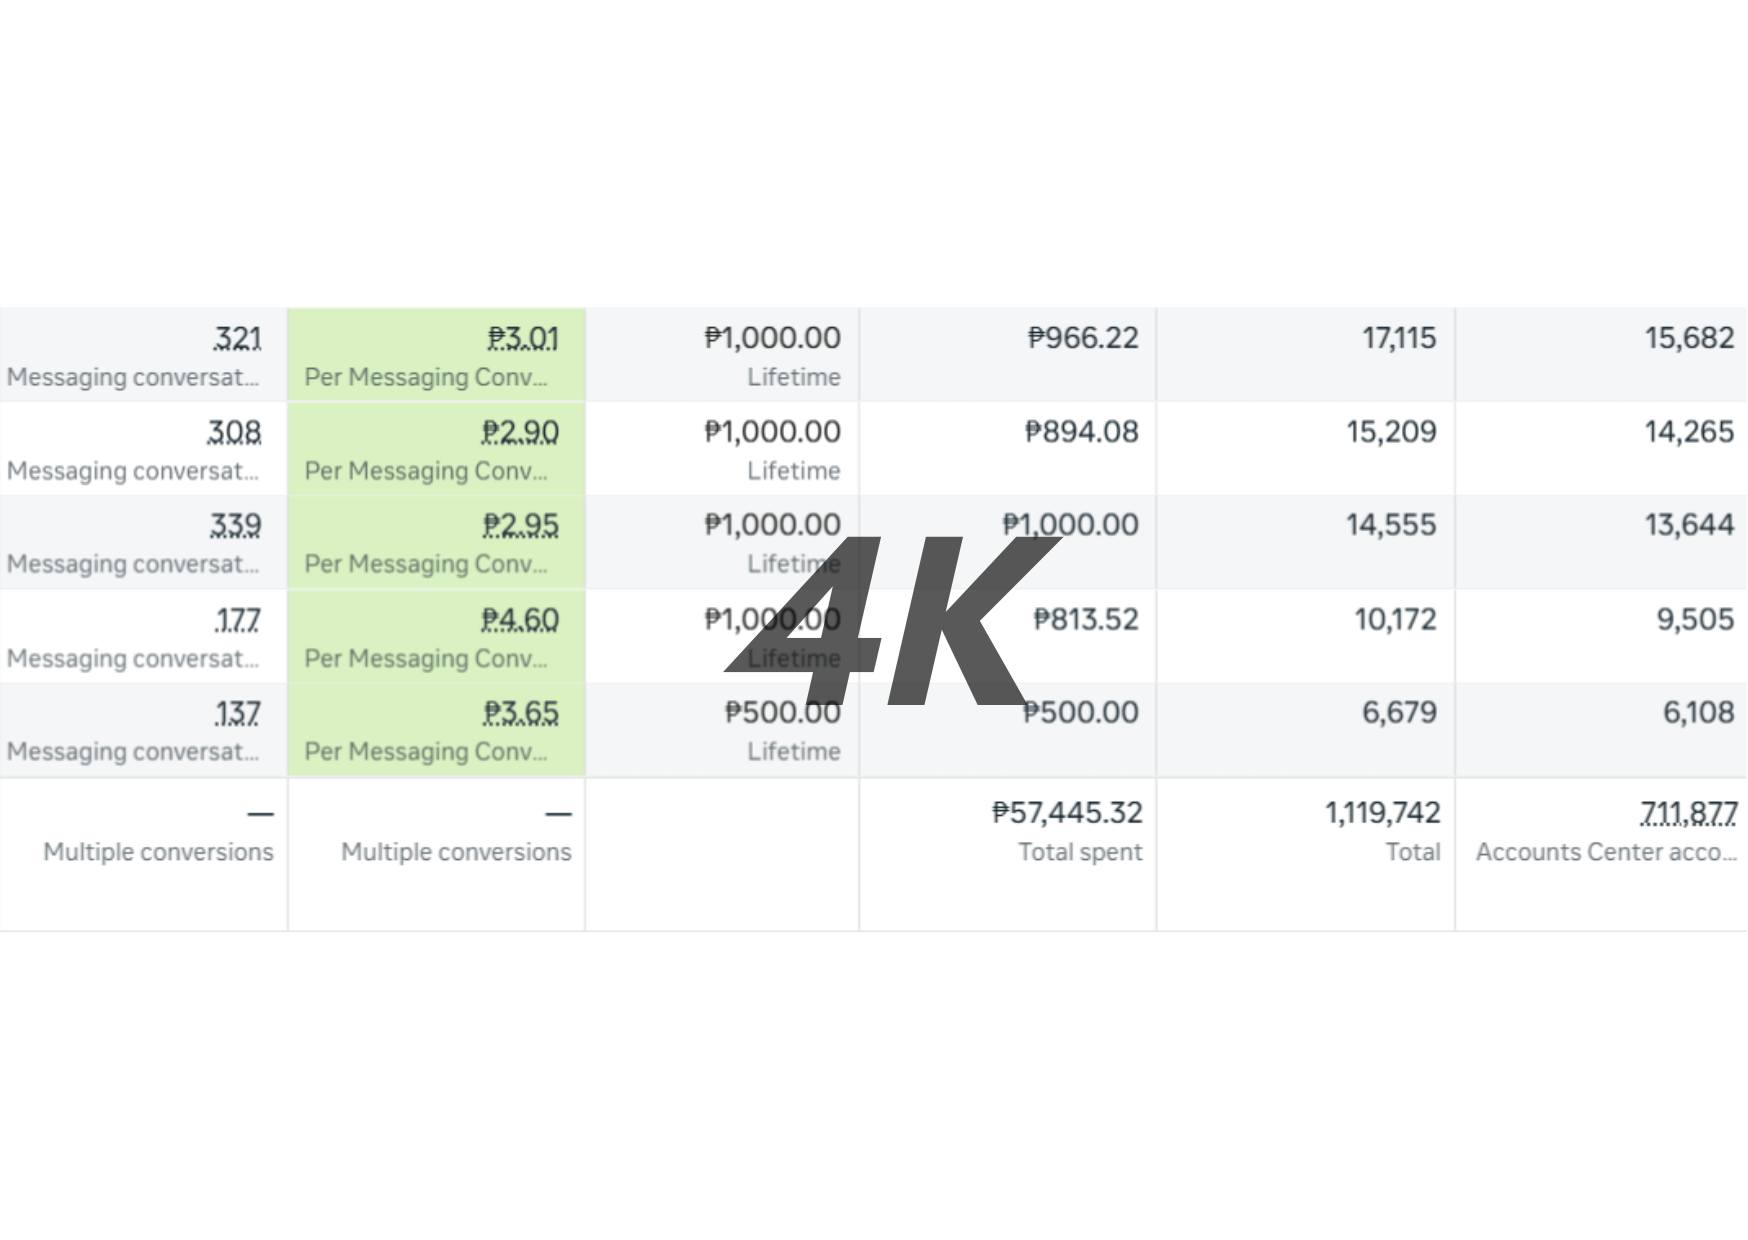
Task: Click the ₱813.52 amount spent cell
Action: [x=1085, y=620]
